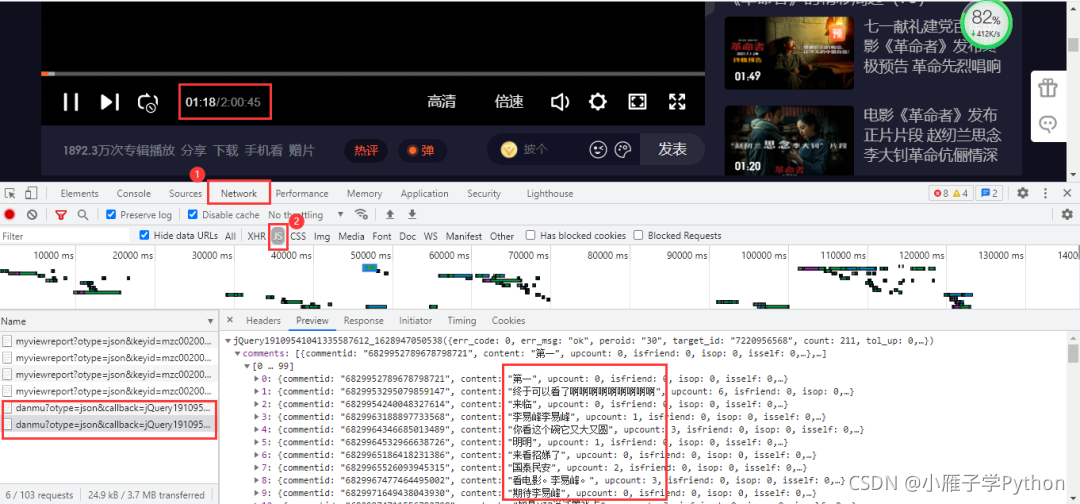This screenshot has width=1080, height=504.
Task: Select the Img request filter
Action: [322, 236]
